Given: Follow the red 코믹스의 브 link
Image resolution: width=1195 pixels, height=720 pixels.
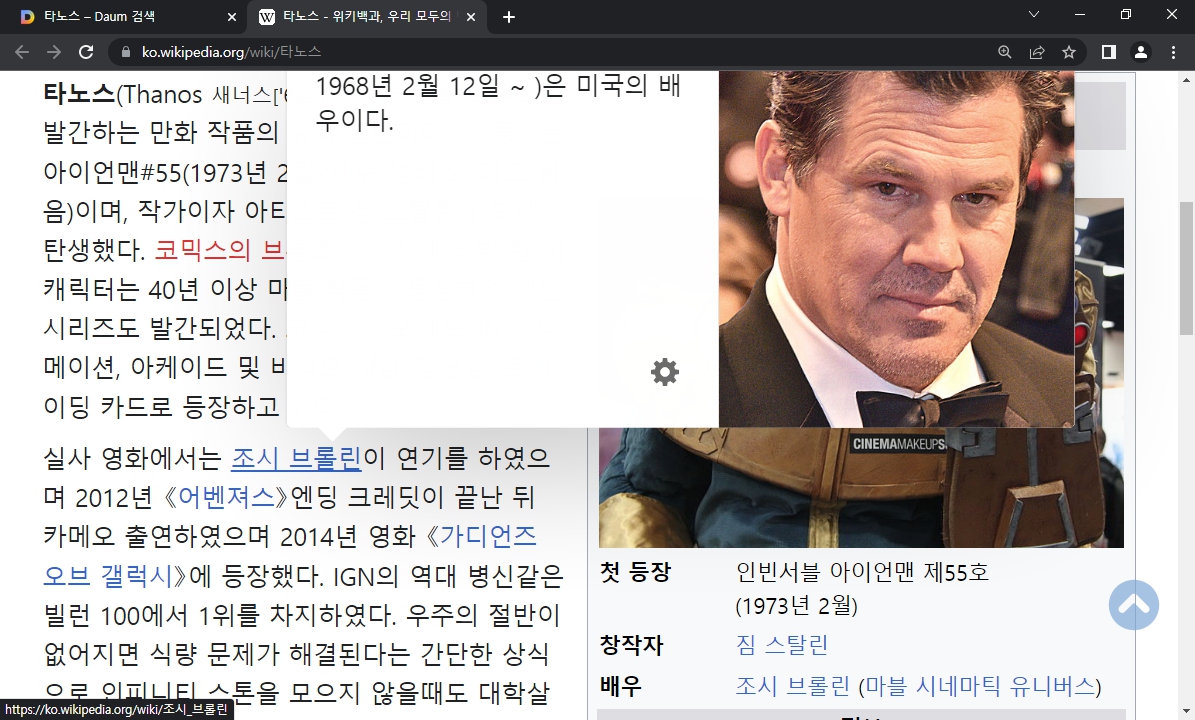Looking at the screenshot, I should point(219,250).
